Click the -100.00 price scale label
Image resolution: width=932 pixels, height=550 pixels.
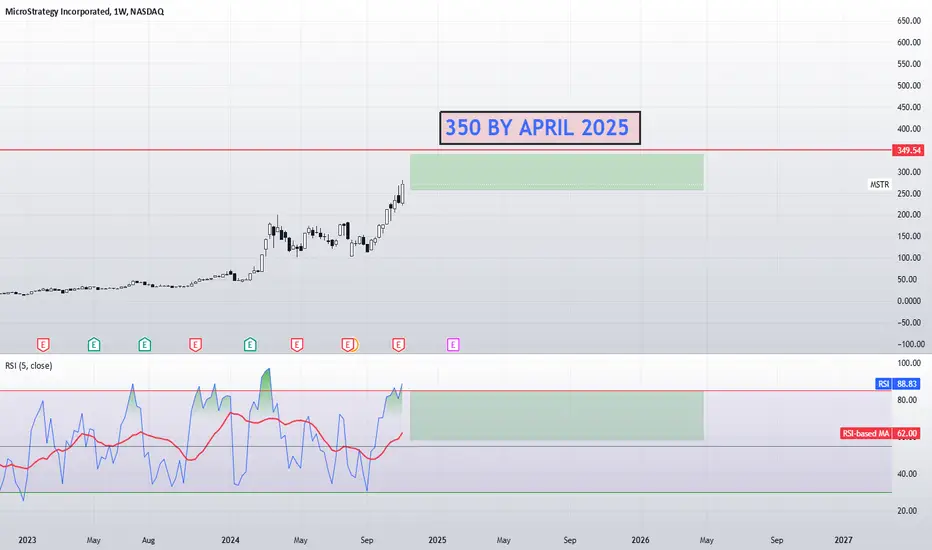tap(910, 344)
